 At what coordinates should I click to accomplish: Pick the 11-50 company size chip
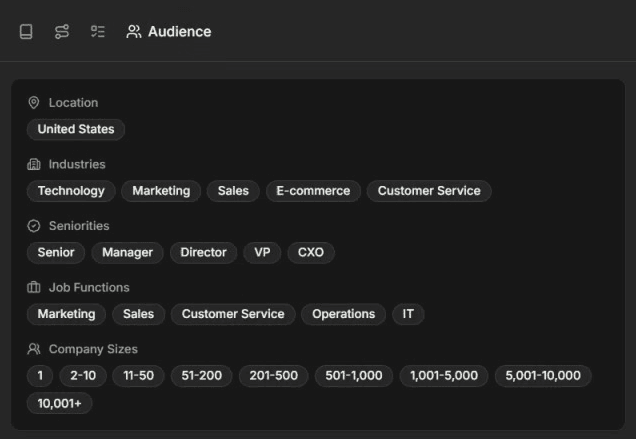138,376
